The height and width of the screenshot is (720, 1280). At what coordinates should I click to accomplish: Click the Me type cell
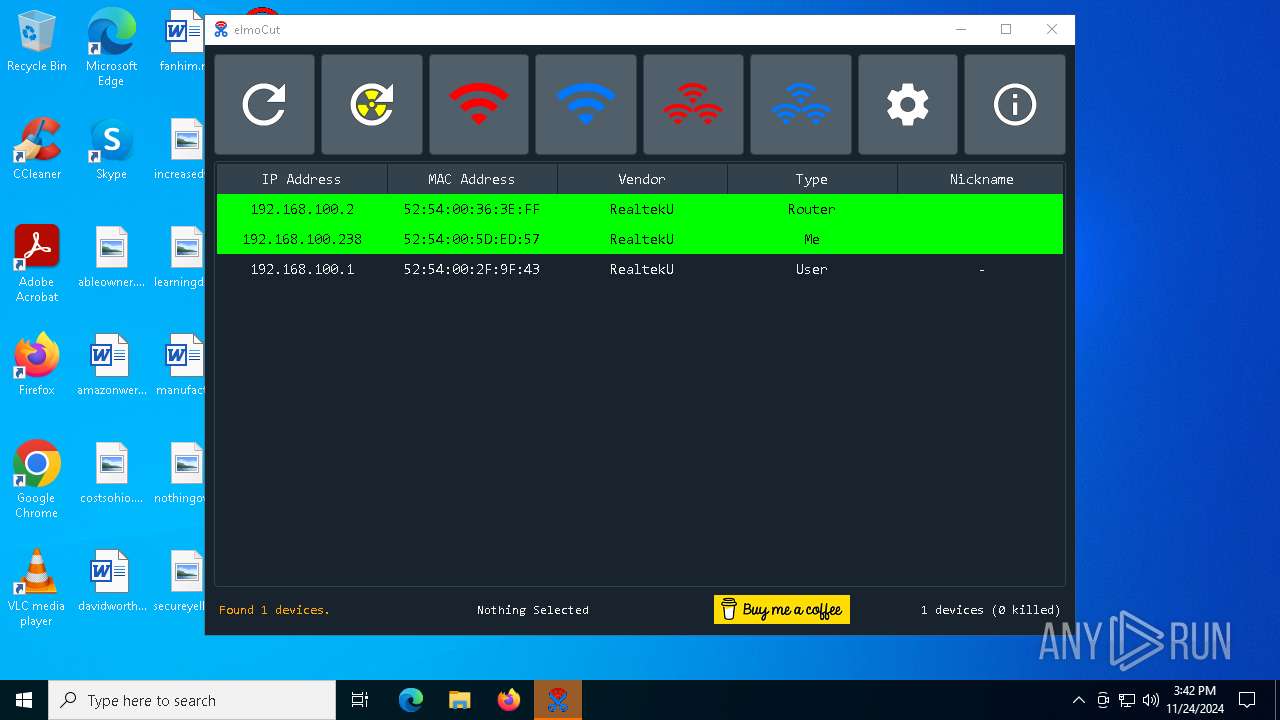[x=812, y=239]
